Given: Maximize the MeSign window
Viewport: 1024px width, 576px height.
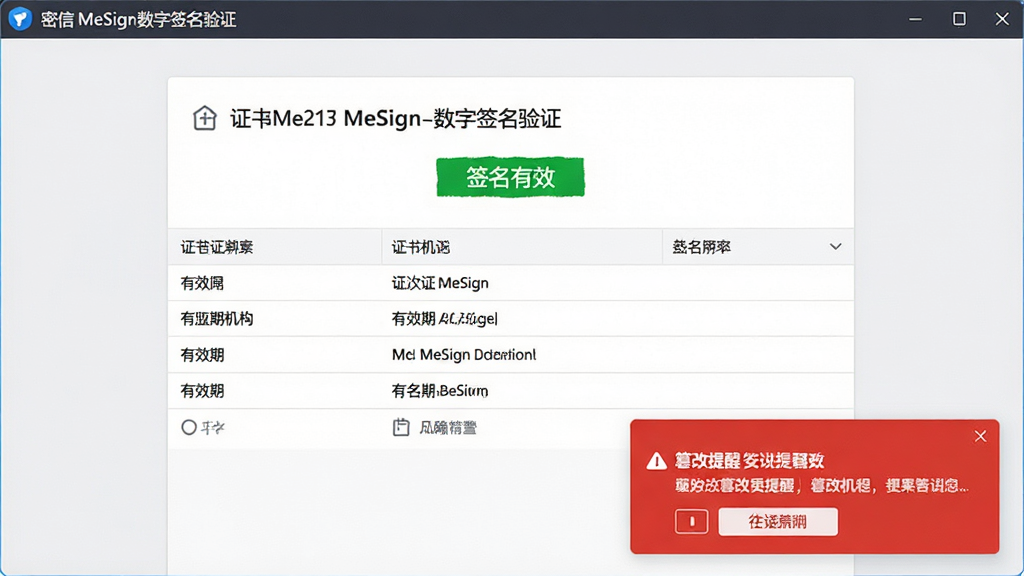Looking at the screenshot, I should click(x=959, y=19).
